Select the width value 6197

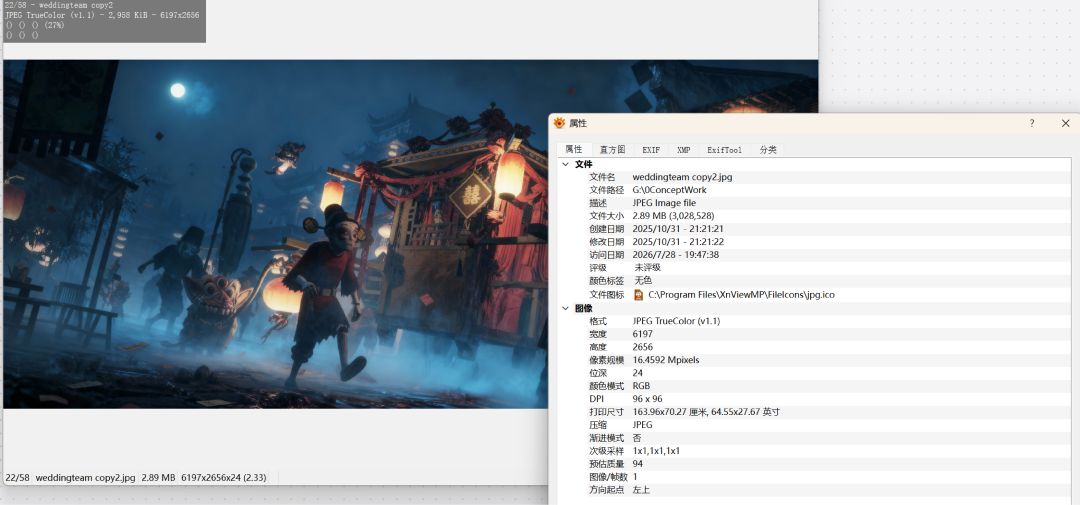point(643,334)
